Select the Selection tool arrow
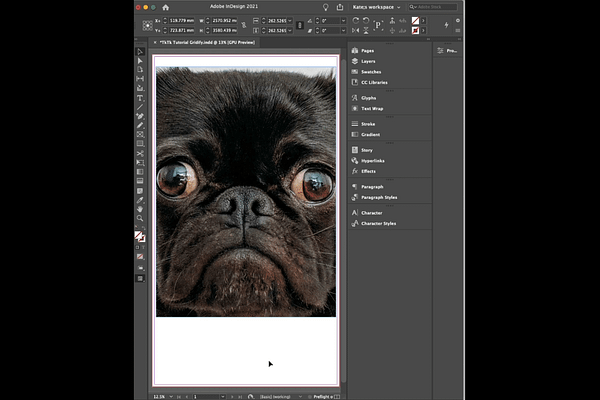Screen dimensions: 600x400 (140, 53)
